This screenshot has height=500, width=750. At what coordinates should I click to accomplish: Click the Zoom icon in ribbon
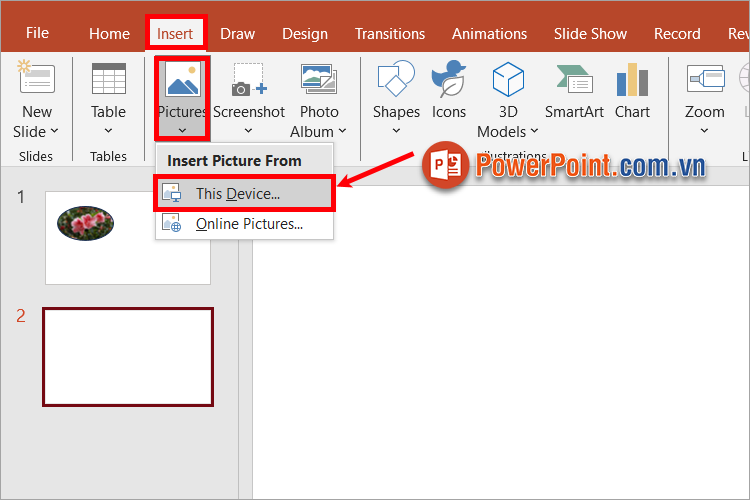pyautogui.click(x=704, y=80)
